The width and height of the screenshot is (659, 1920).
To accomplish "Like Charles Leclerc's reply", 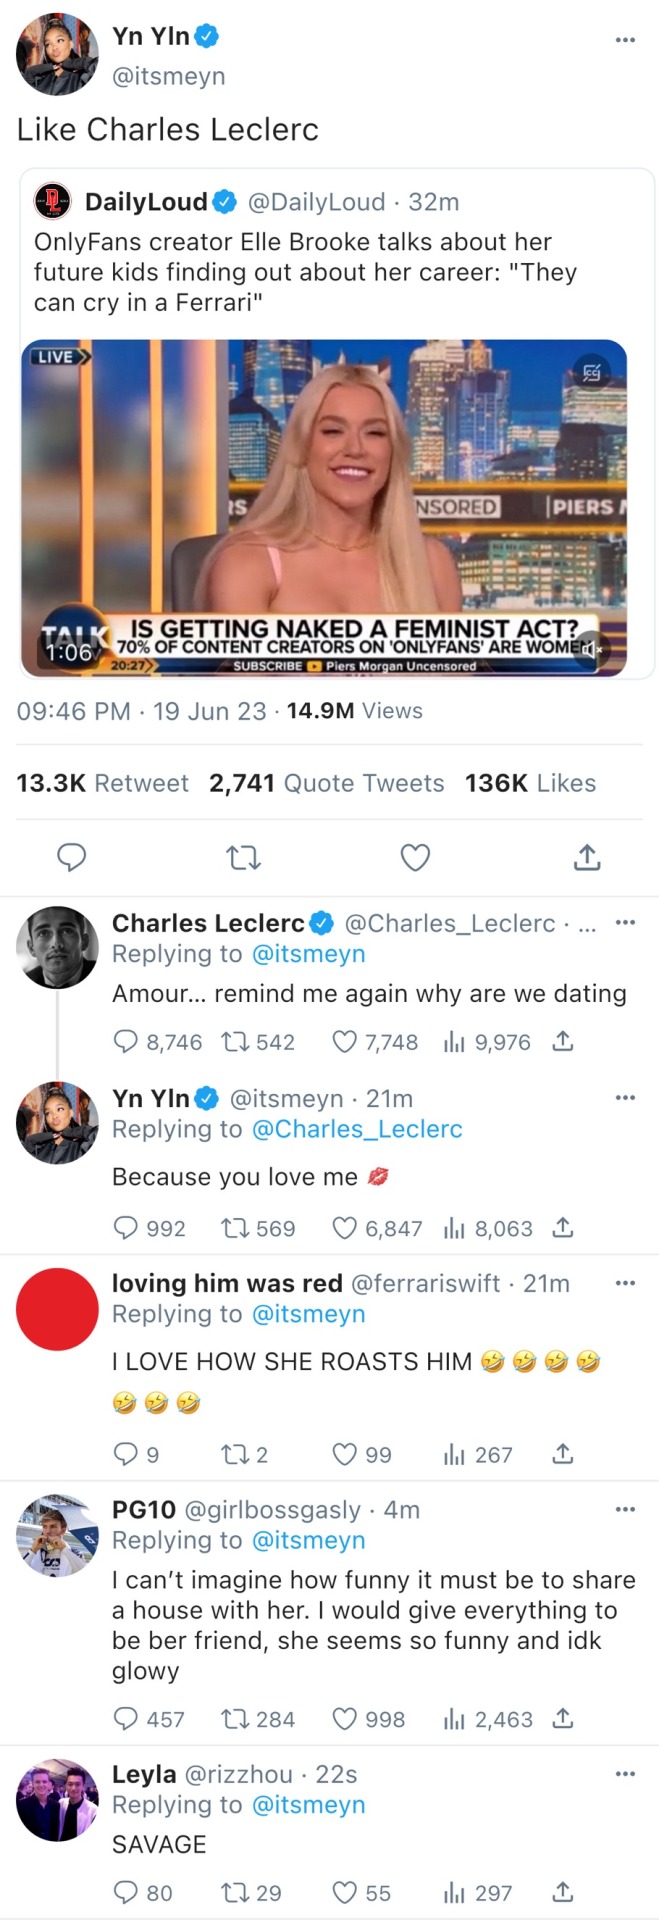I will [345, 1042].
